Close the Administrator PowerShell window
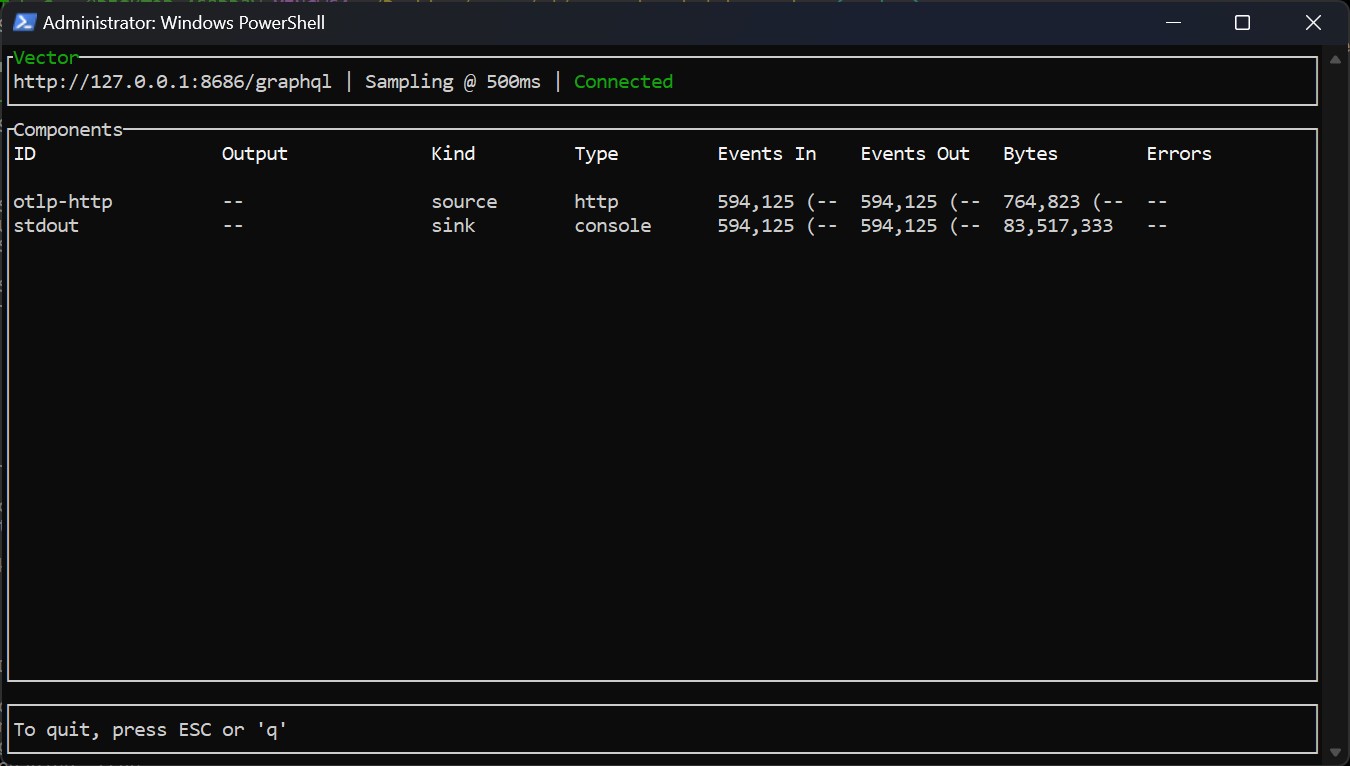The height and width of the screenshot is (766, 1350). [1313, 22]
